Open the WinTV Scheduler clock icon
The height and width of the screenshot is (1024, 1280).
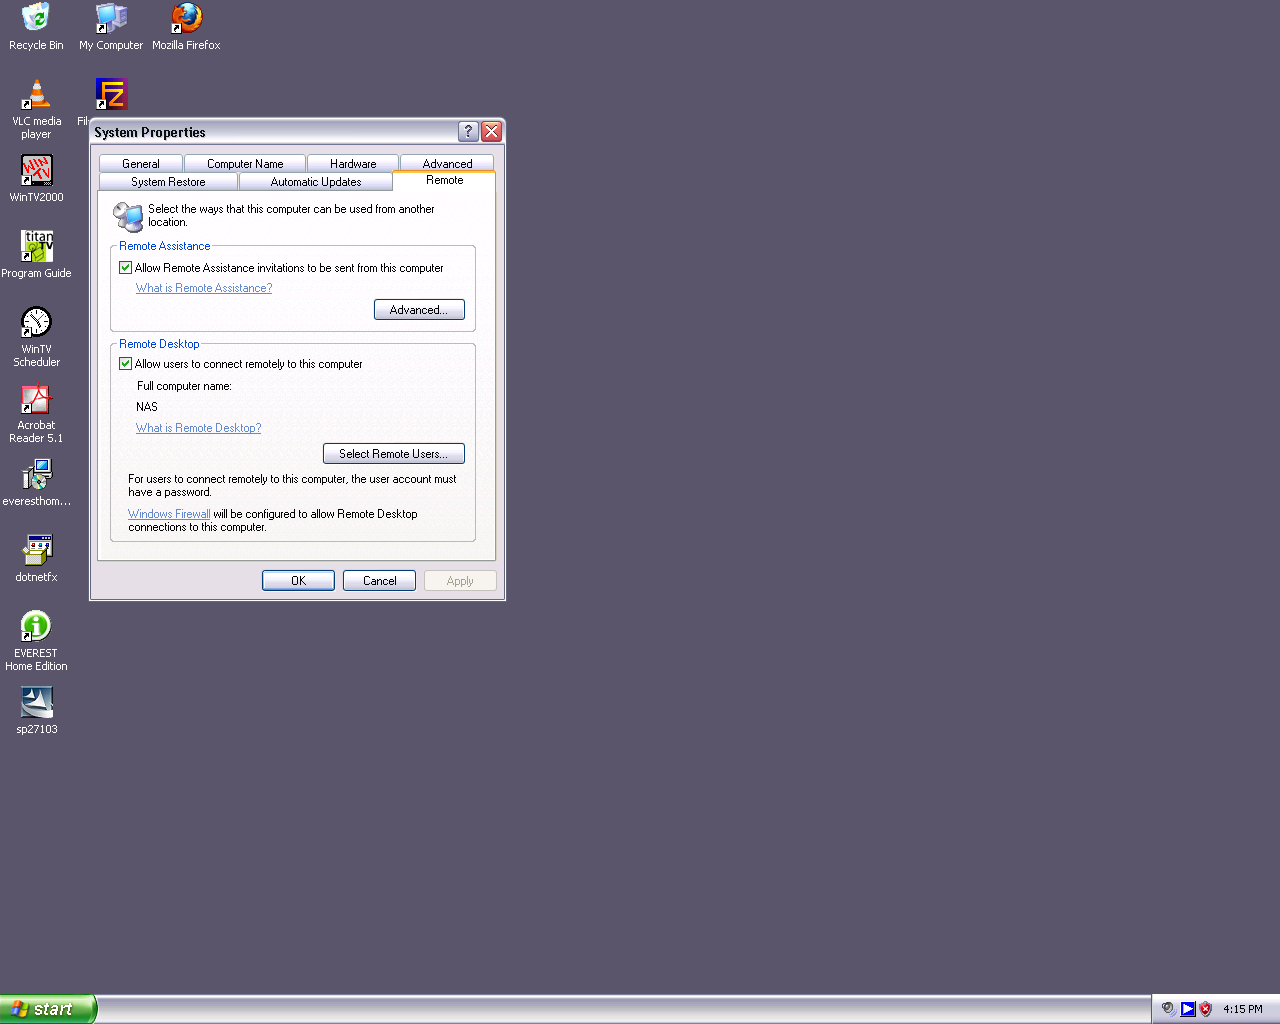(x=36, y=322)
